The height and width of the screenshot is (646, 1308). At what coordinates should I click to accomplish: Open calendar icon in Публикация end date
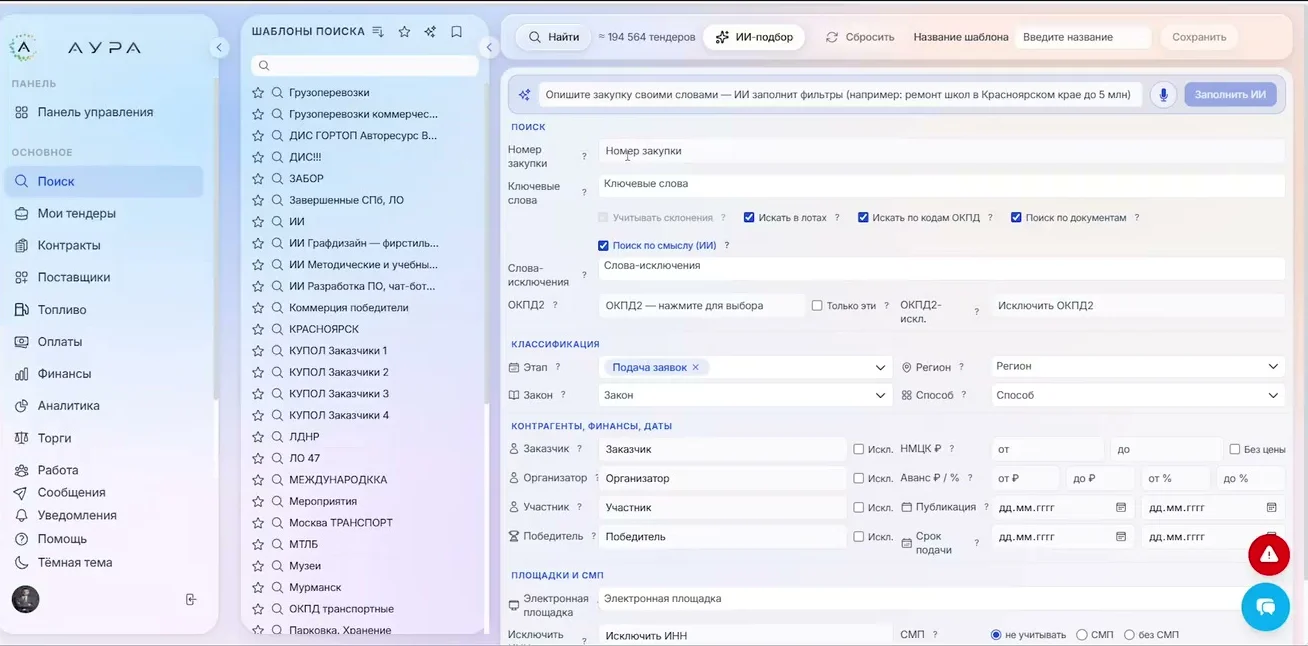pyautogui.click(x=1272, y=507)
